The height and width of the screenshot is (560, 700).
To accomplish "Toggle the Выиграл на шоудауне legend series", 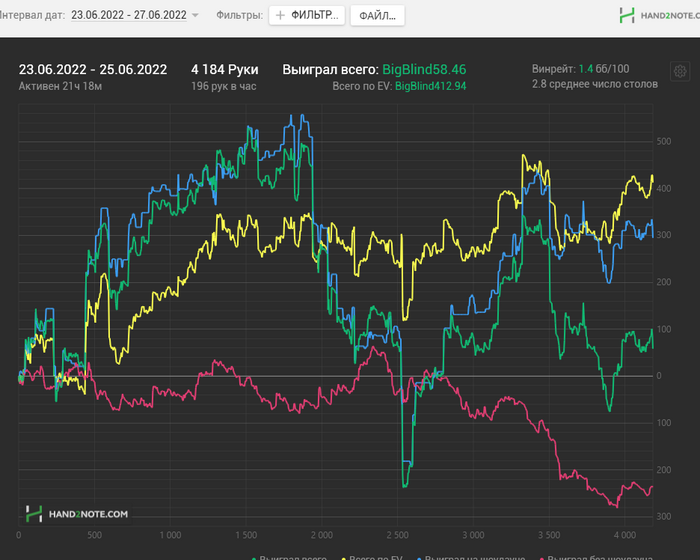I will click(471, 557).
